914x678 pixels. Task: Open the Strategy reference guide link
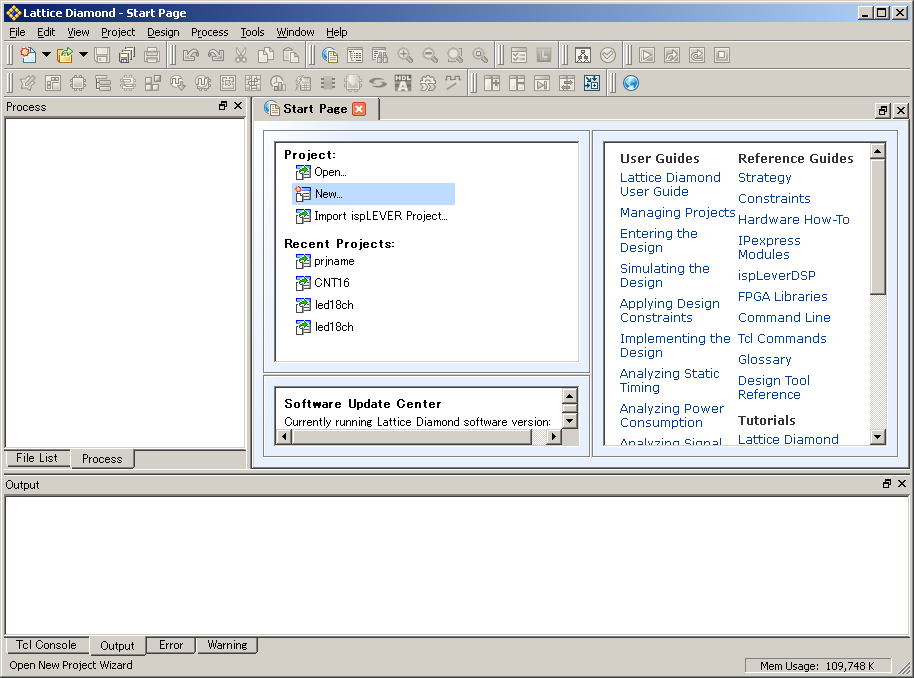pos(765,177)
